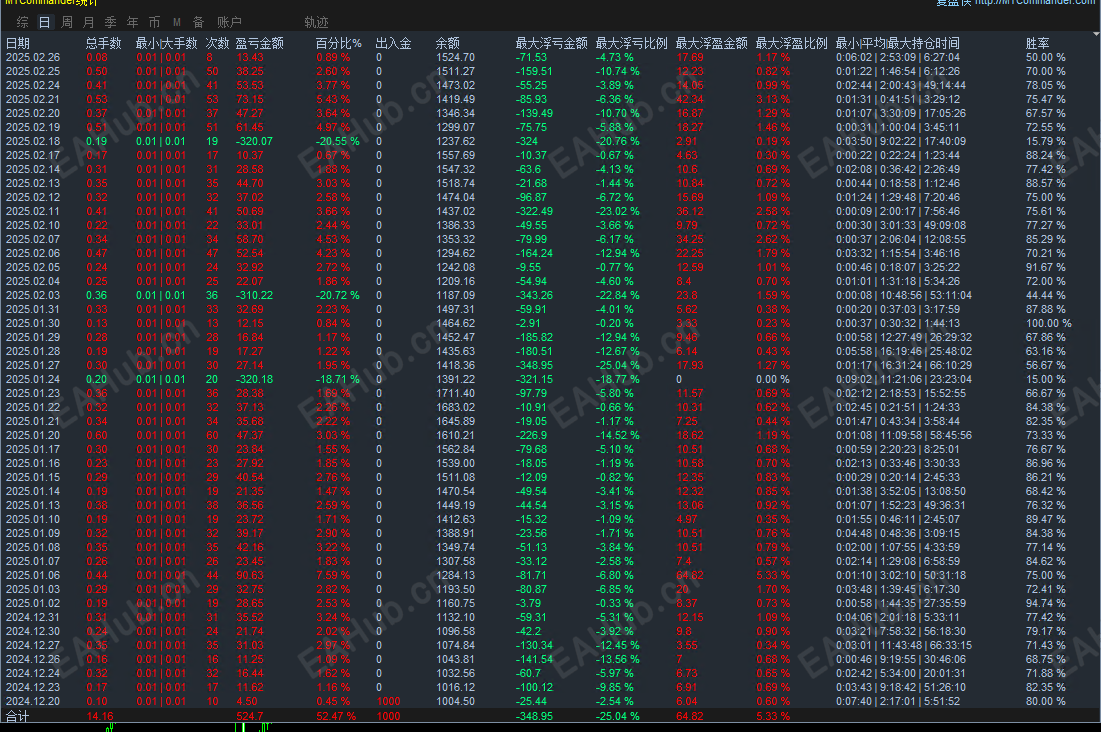Select the 日 daily tab
The height and width of the screenshot is (732, 1101).
point(44,22)
